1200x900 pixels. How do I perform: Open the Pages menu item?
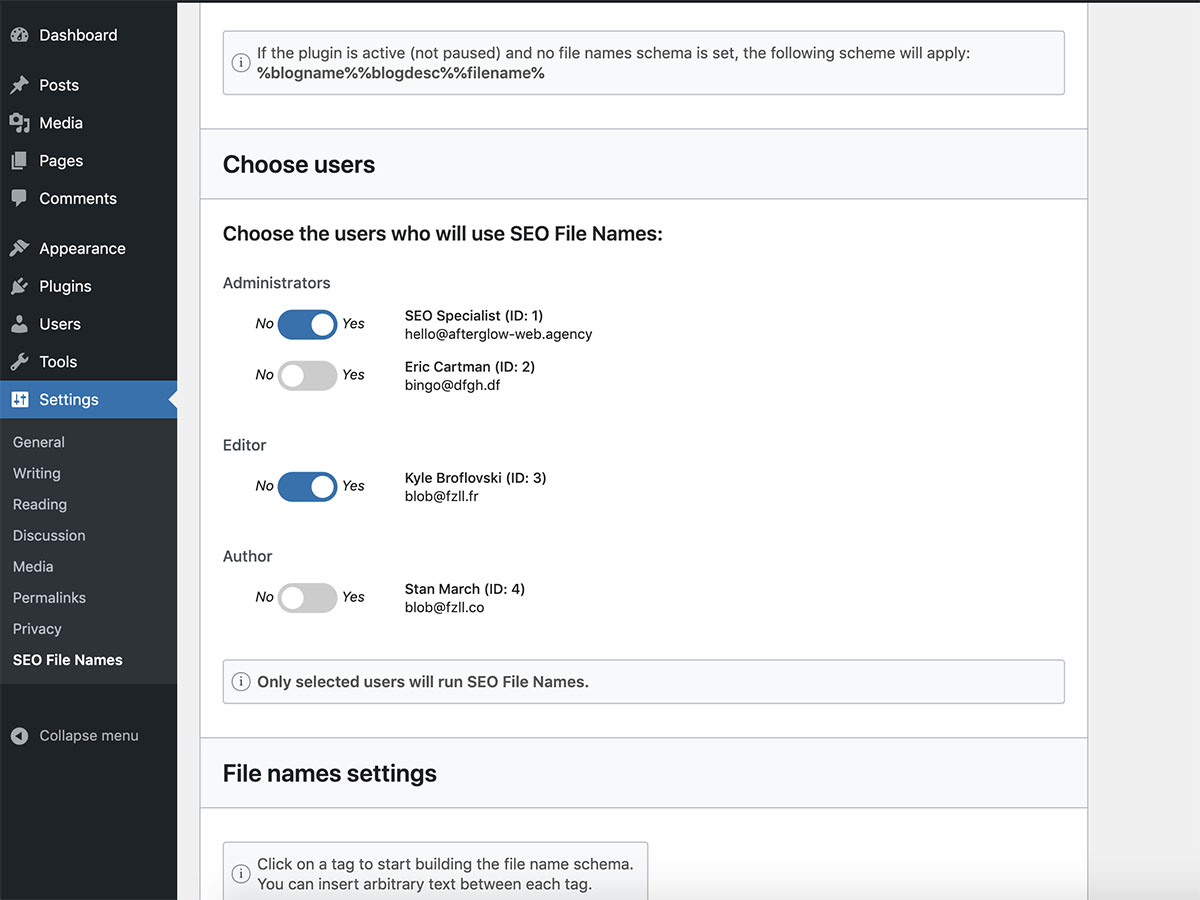[x=88, y=161]
